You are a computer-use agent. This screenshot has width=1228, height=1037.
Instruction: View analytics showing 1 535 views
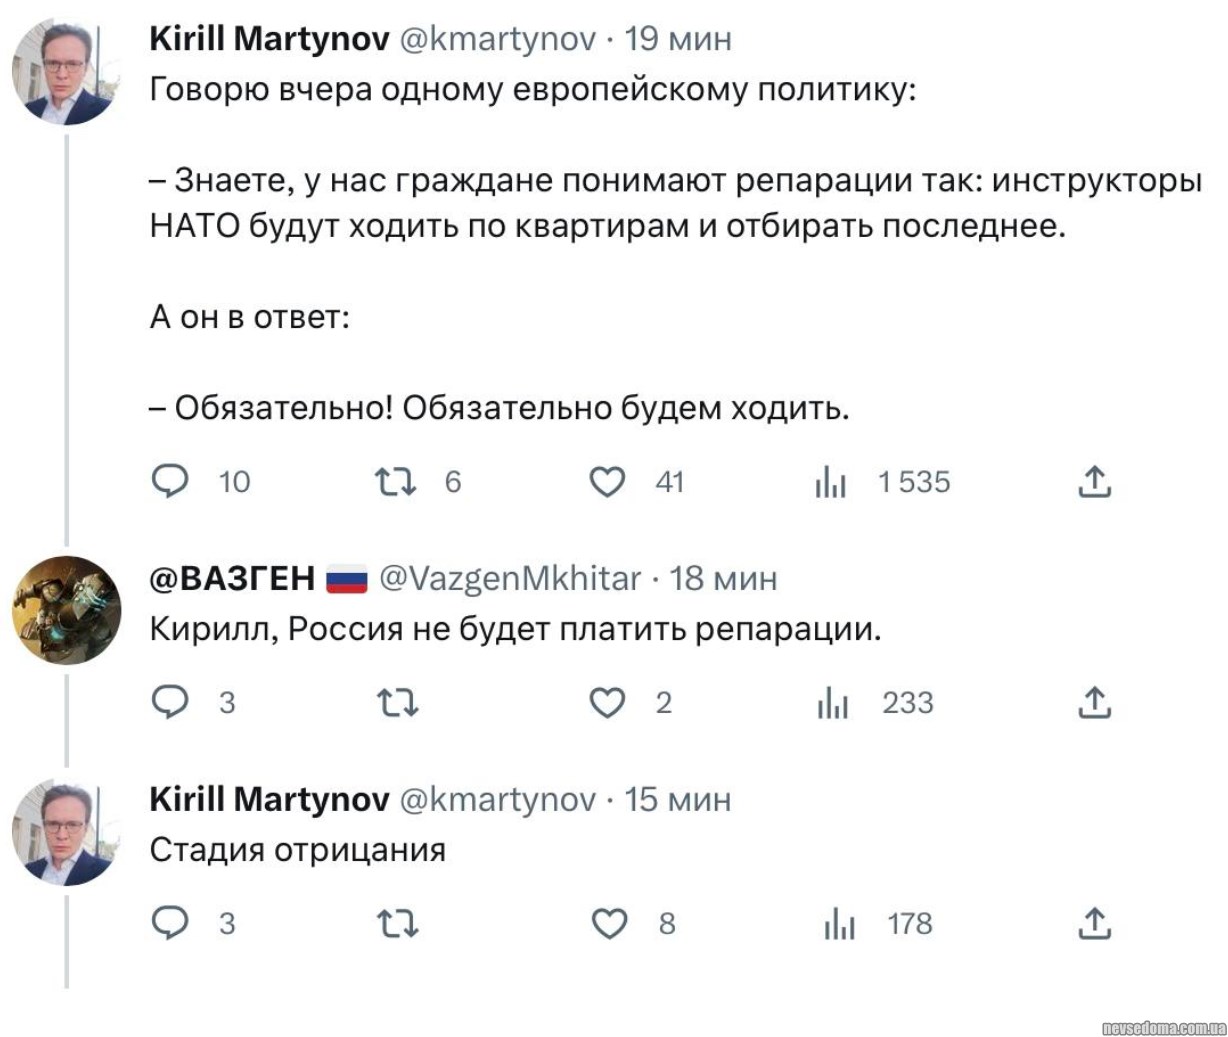[831, 482]
